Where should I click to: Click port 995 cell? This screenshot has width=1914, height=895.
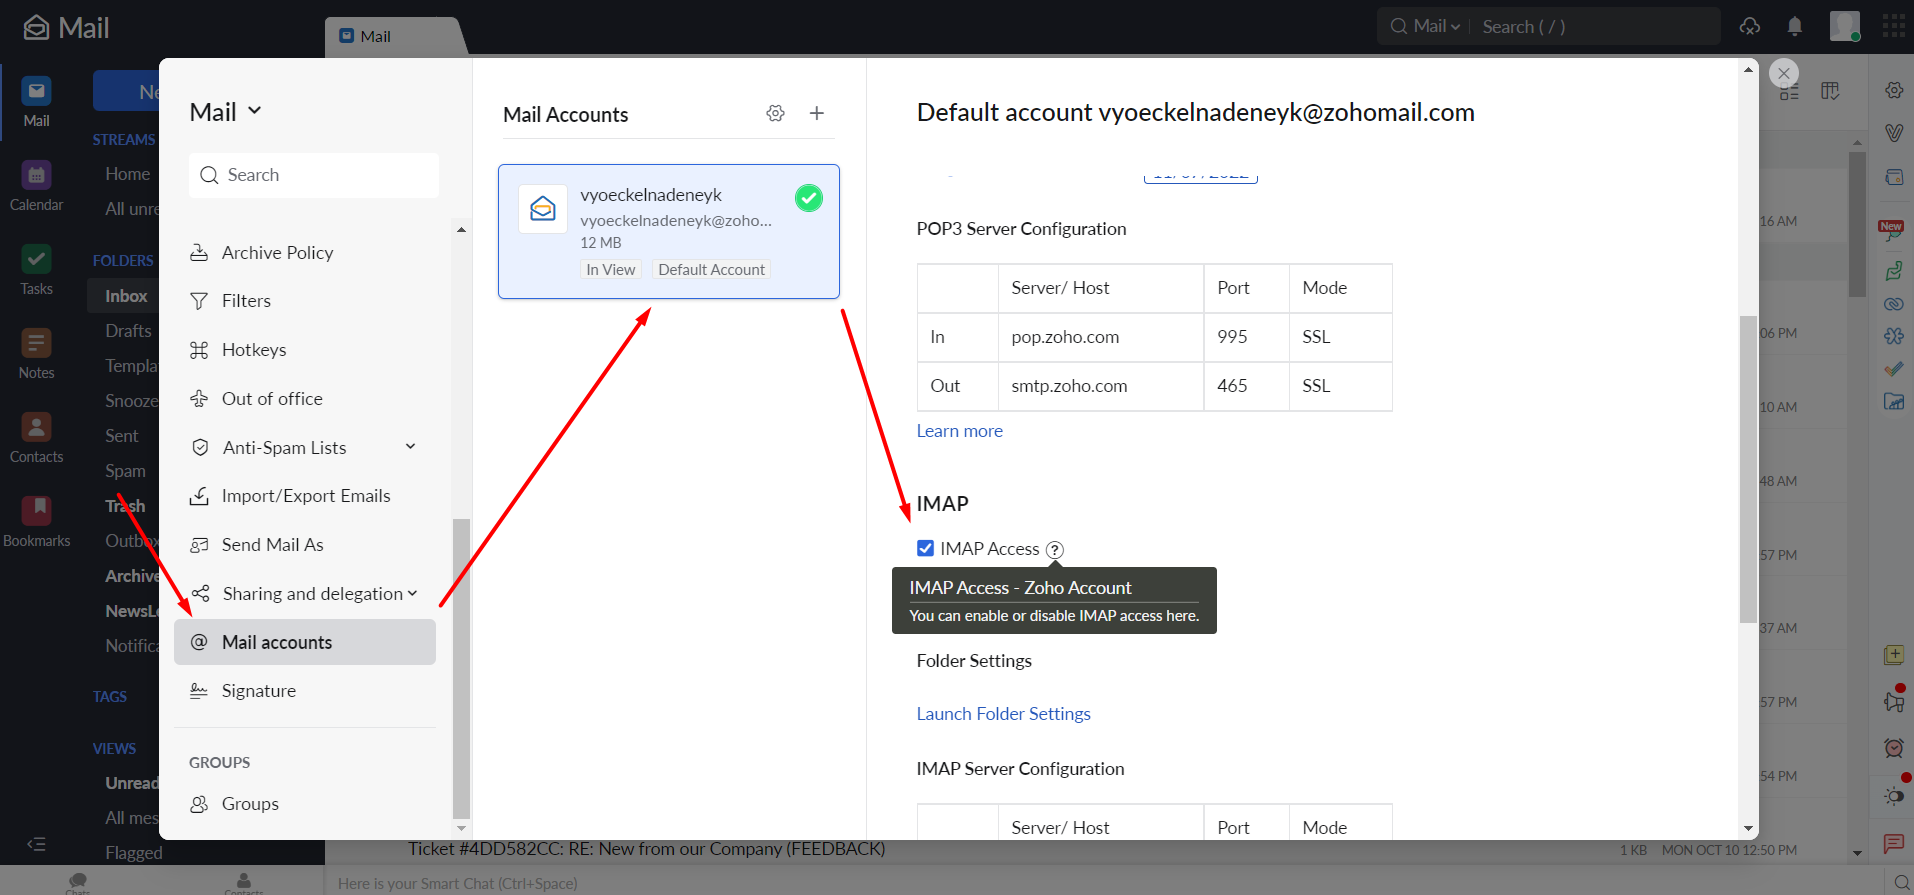pos(1247,337)
